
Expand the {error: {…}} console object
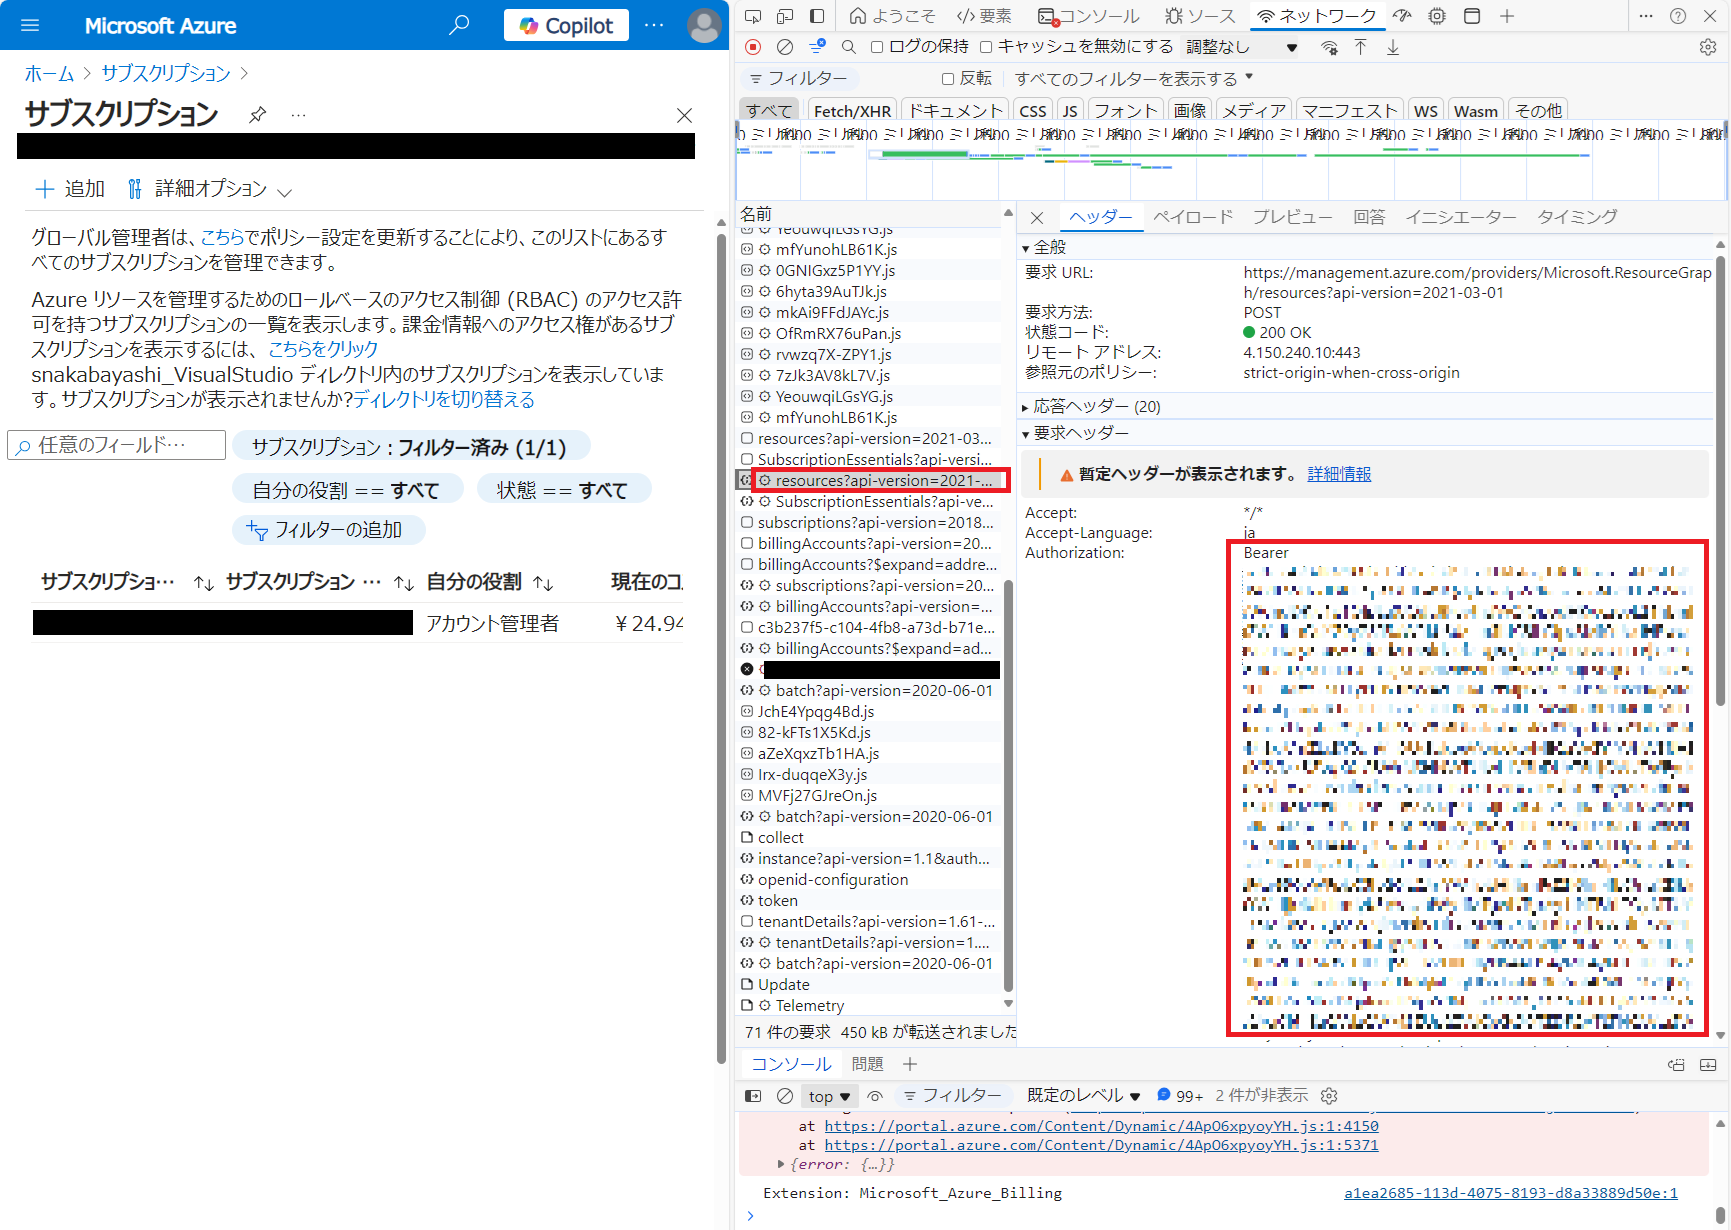[x=781, y=1164]
